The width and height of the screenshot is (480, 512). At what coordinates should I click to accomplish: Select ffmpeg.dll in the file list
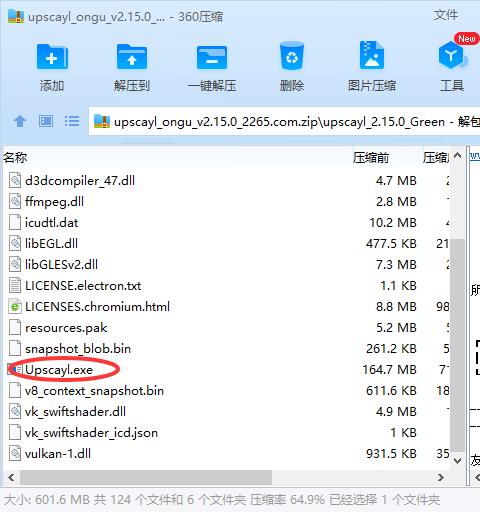54,202
